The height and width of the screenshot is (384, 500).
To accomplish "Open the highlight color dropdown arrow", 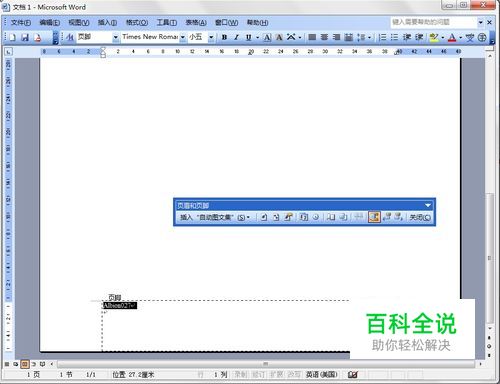I will click(443, 37).
